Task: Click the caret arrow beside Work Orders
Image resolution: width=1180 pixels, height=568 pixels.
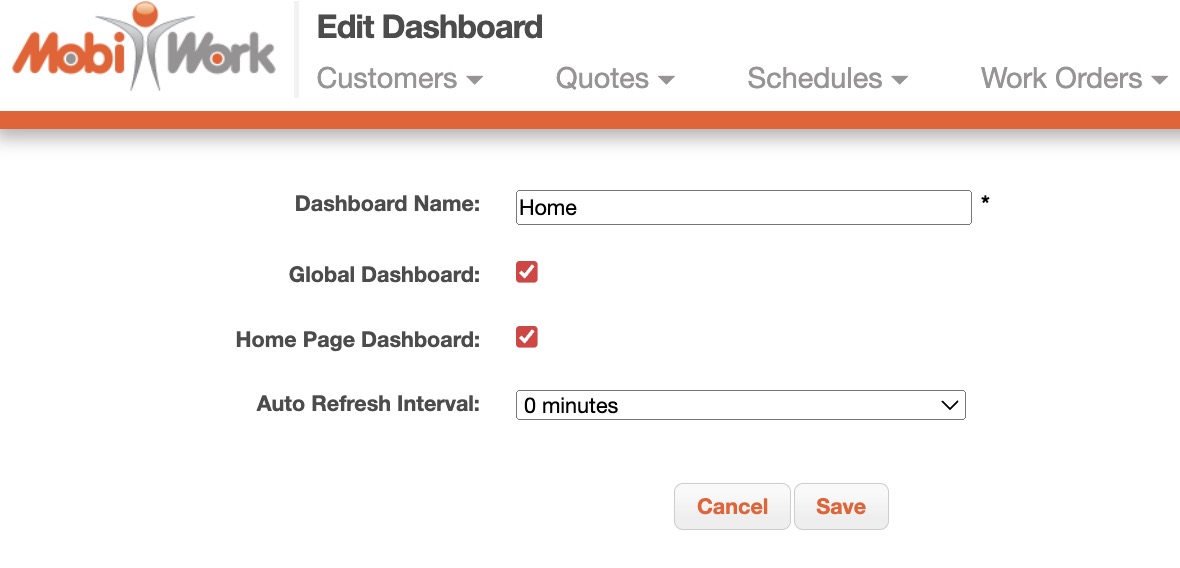Action: [1160, 80]
